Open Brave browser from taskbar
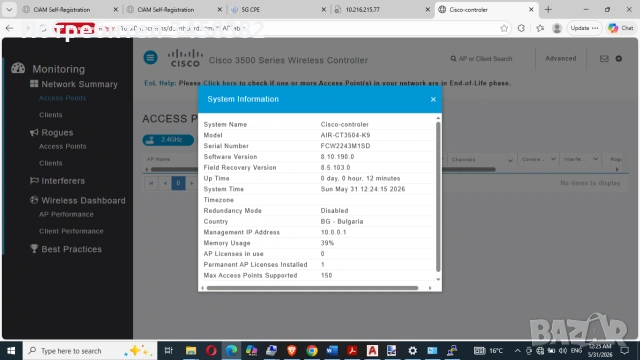The height and width of the screenshot is (360, 640). (291, 351)
